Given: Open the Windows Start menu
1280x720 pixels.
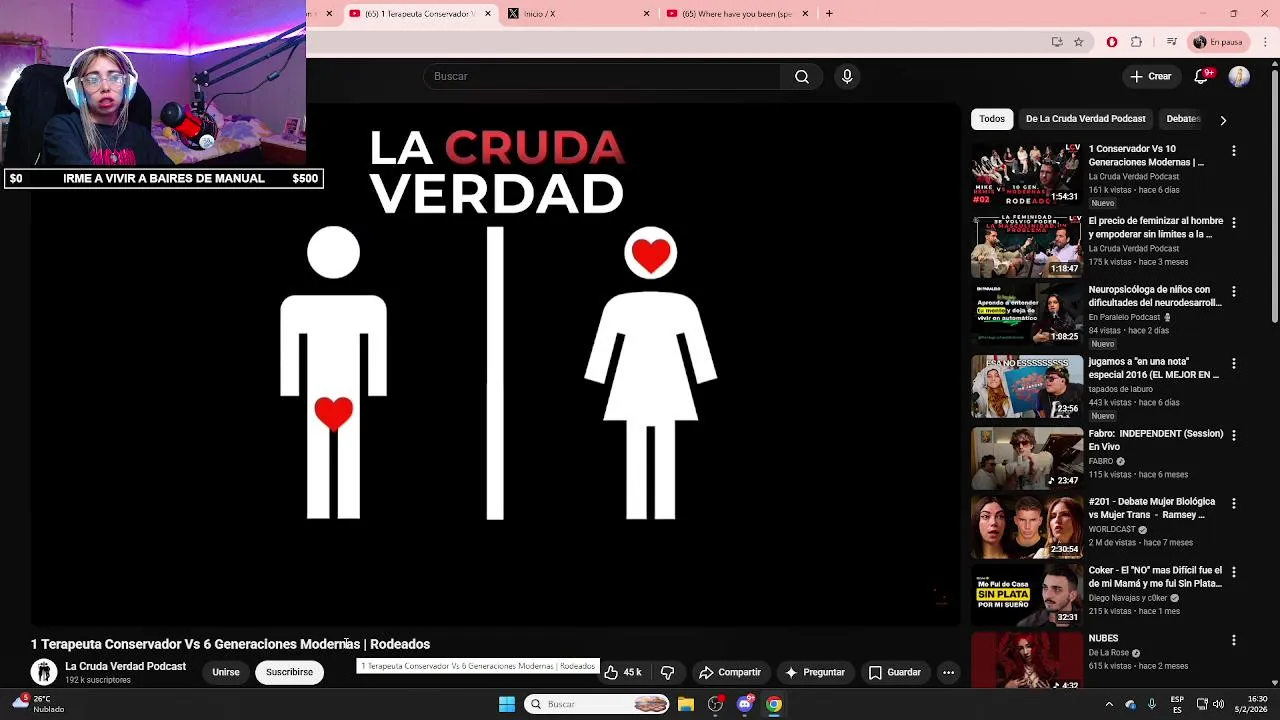Looking at the screenshot, I should point(507,704).
